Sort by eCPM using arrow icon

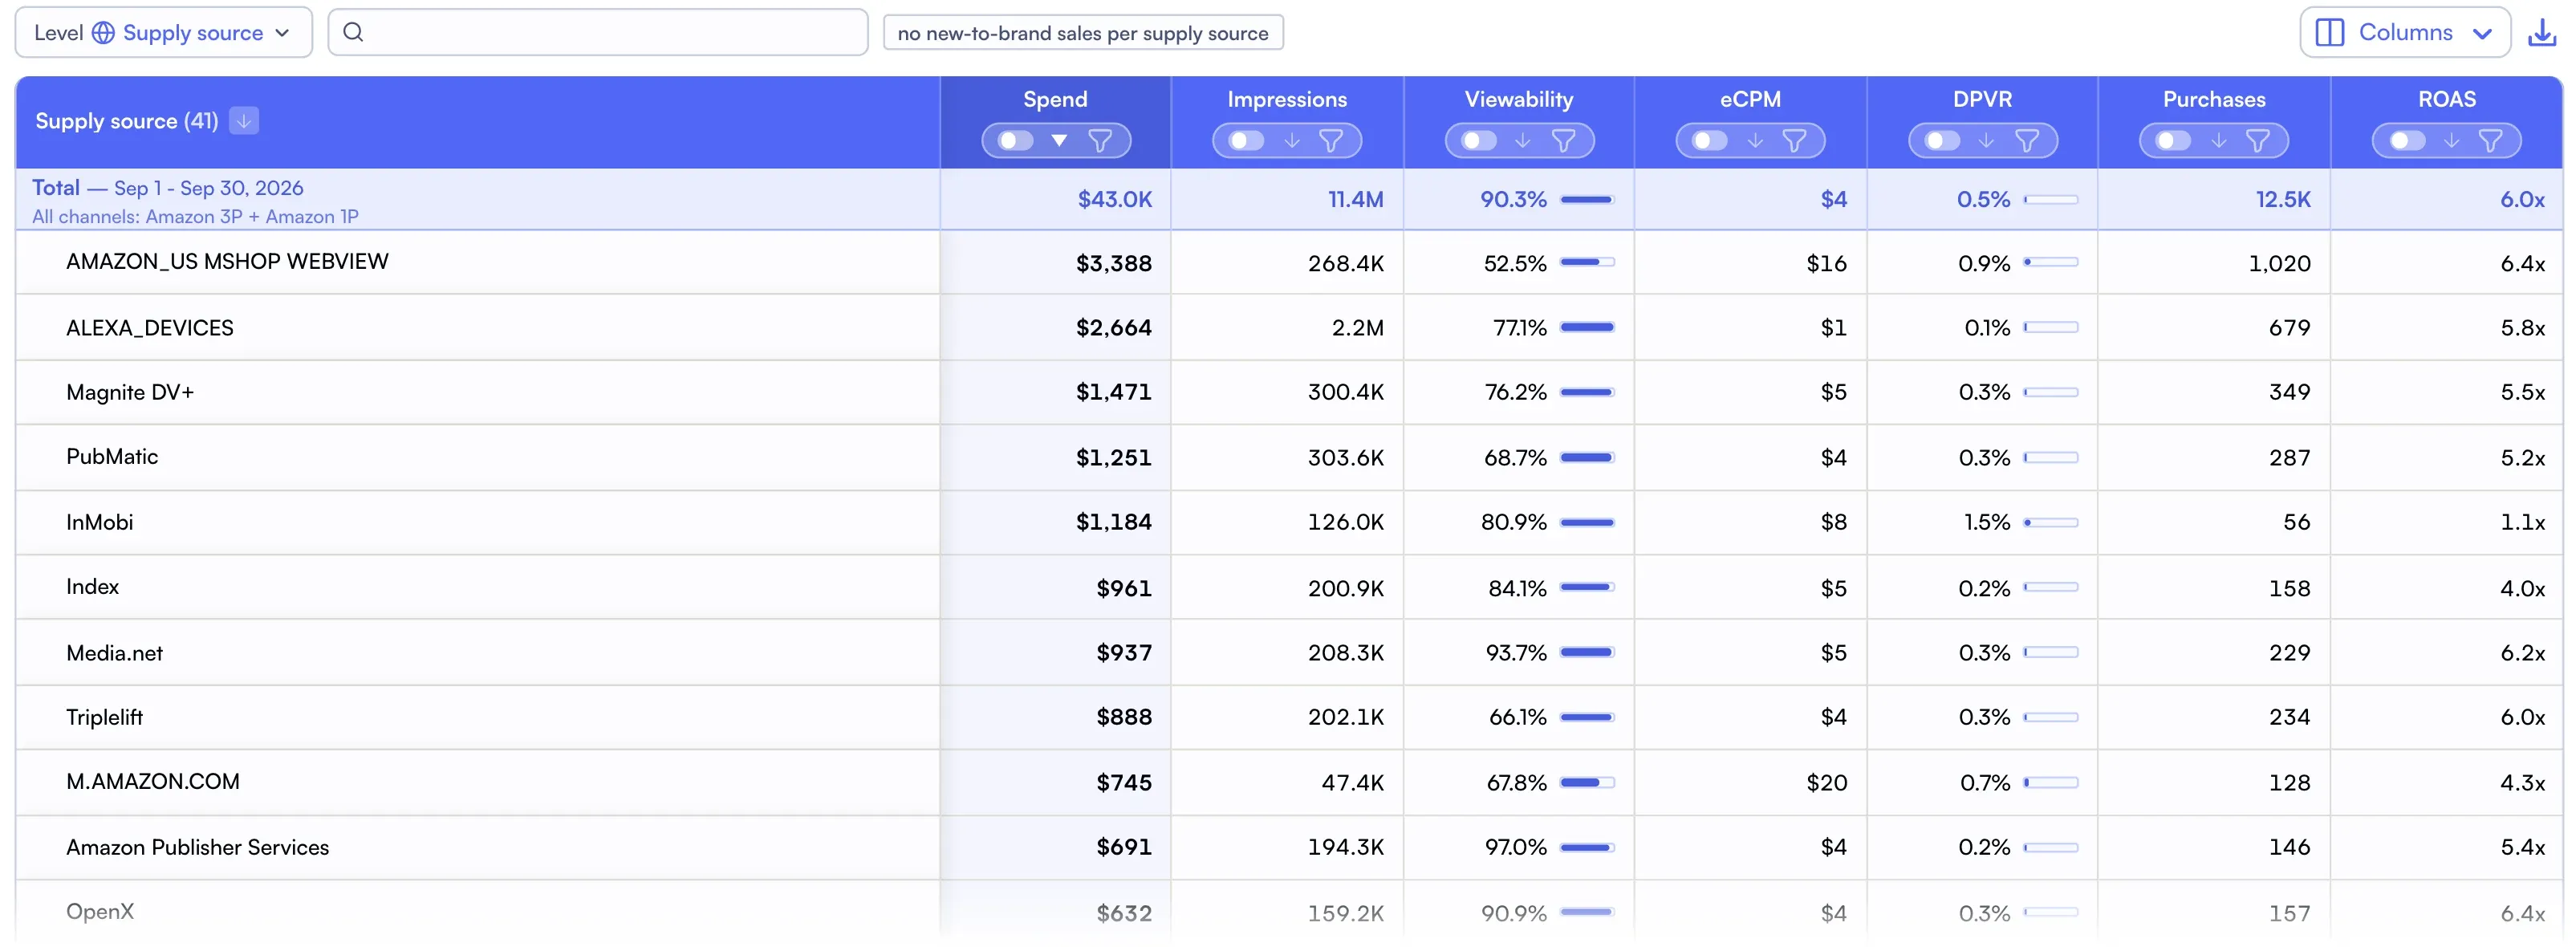pyautogui.click(x=1755, y=141)
